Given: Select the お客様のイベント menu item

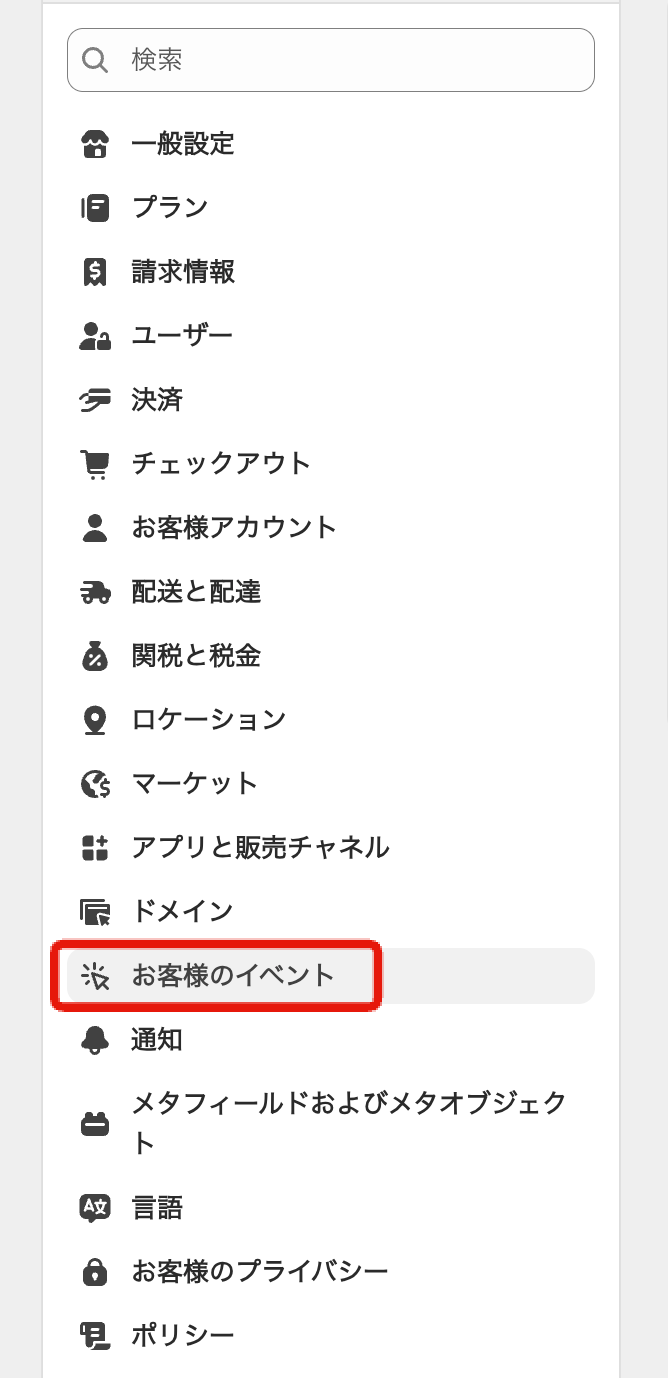Looking at the screenshot, I should click(233, 976).
